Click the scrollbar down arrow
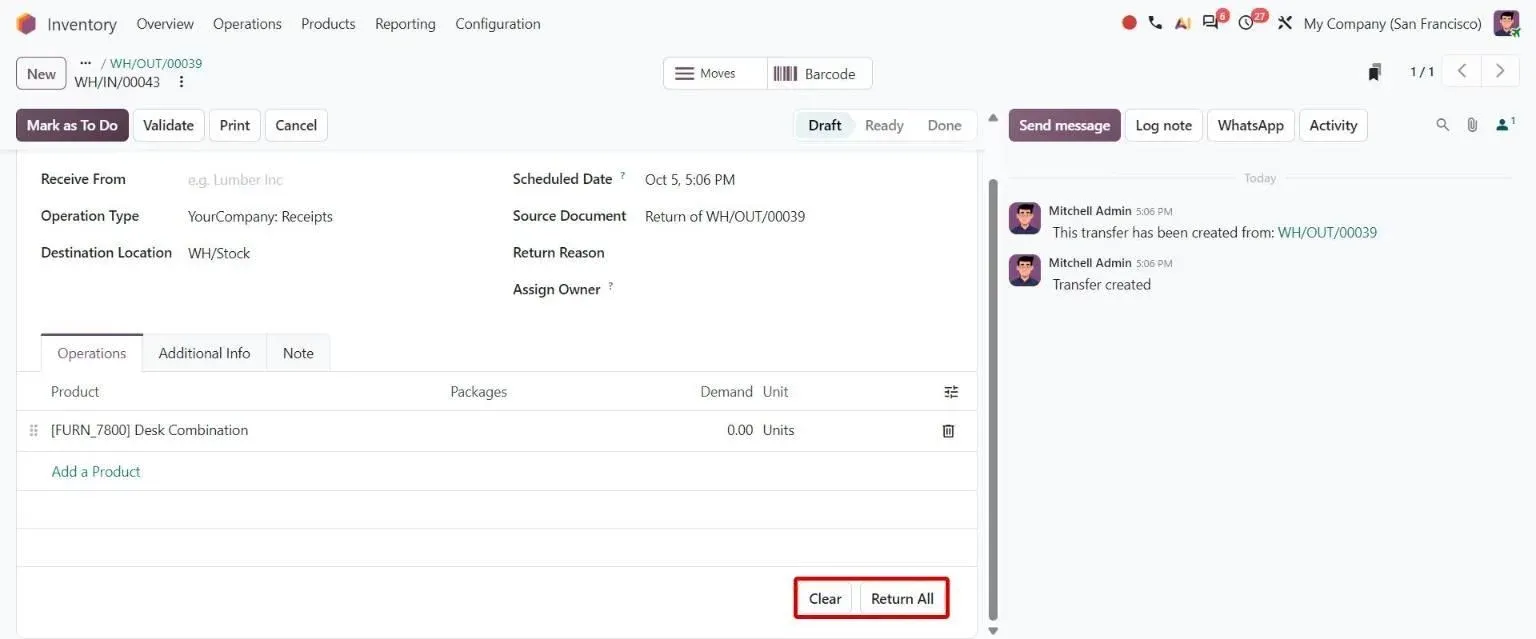1536x639 pixels. point(993,631)
